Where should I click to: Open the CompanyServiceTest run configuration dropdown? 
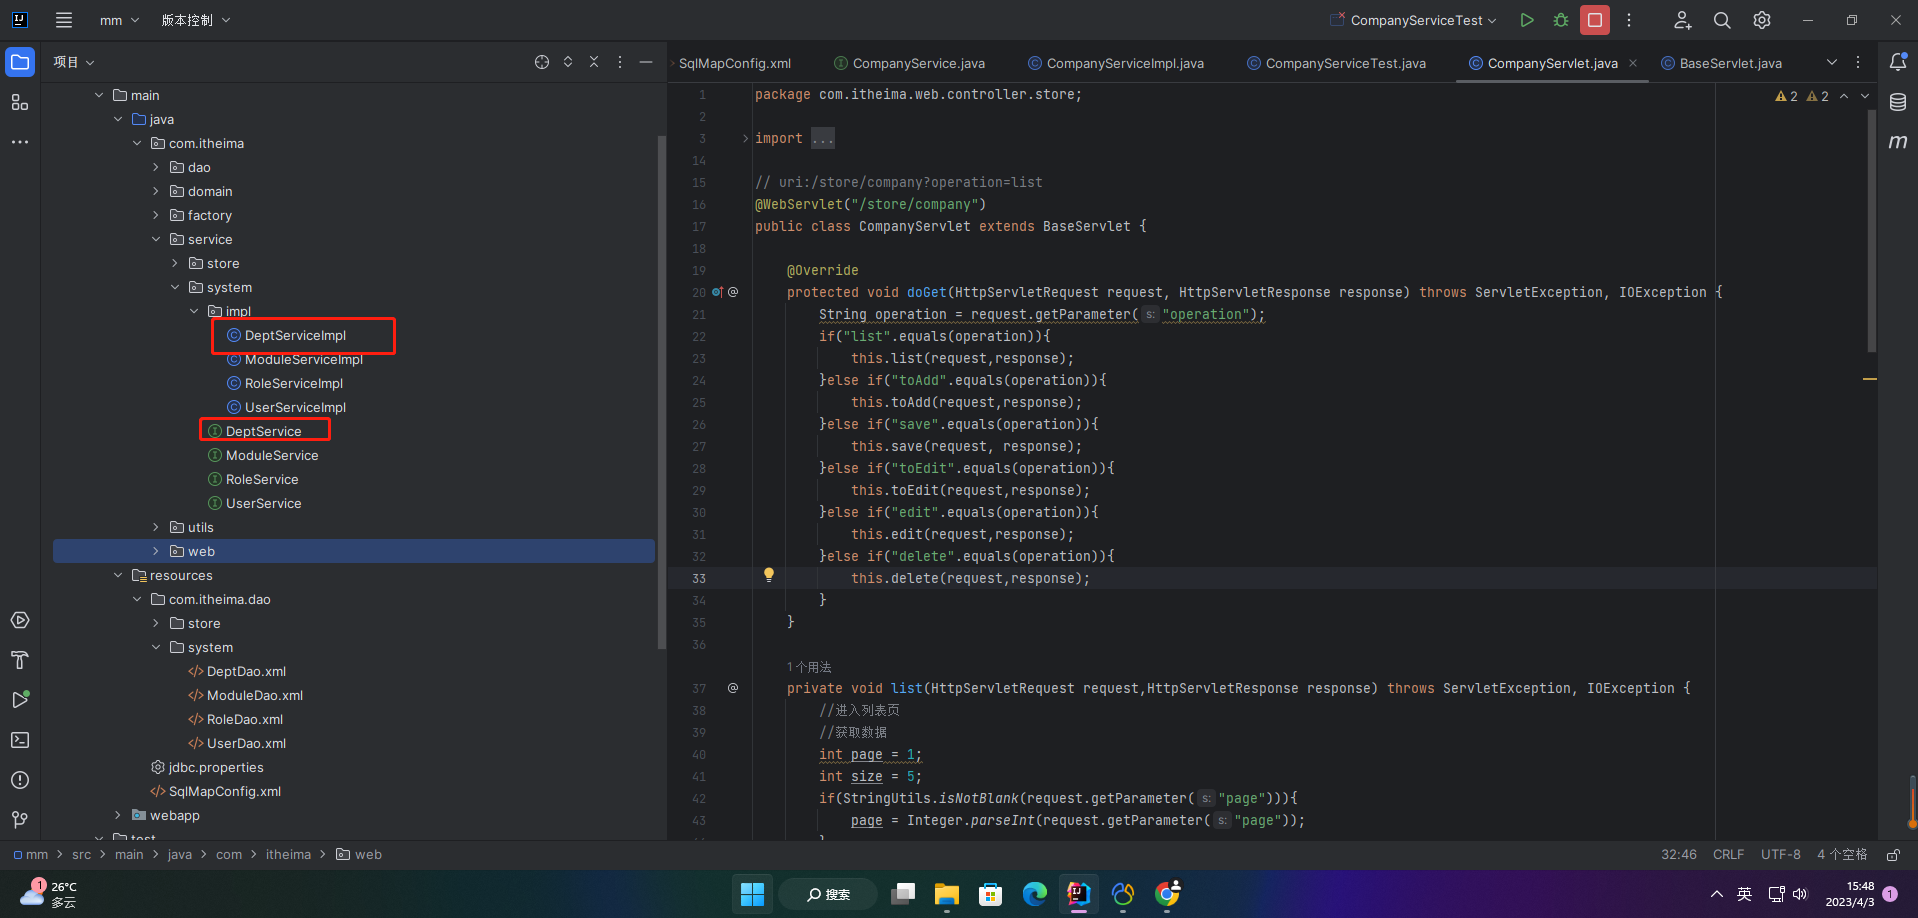[1413, 20]
